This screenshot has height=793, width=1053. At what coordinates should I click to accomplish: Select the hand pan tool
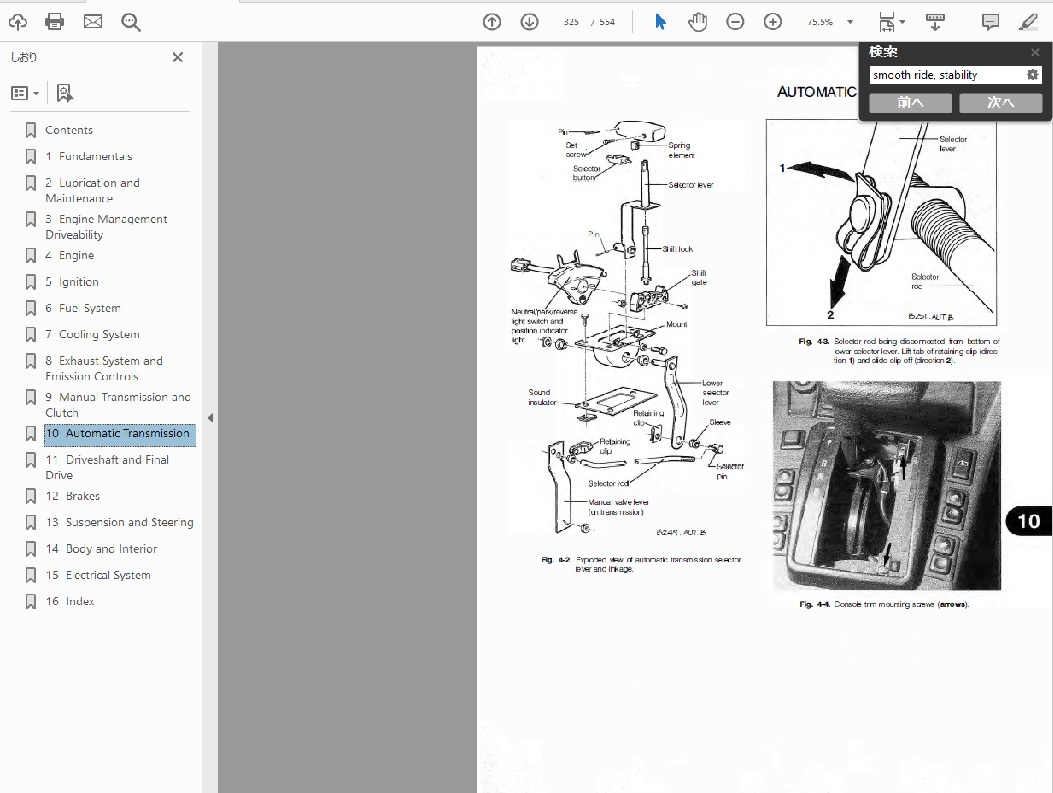[698, 21]
